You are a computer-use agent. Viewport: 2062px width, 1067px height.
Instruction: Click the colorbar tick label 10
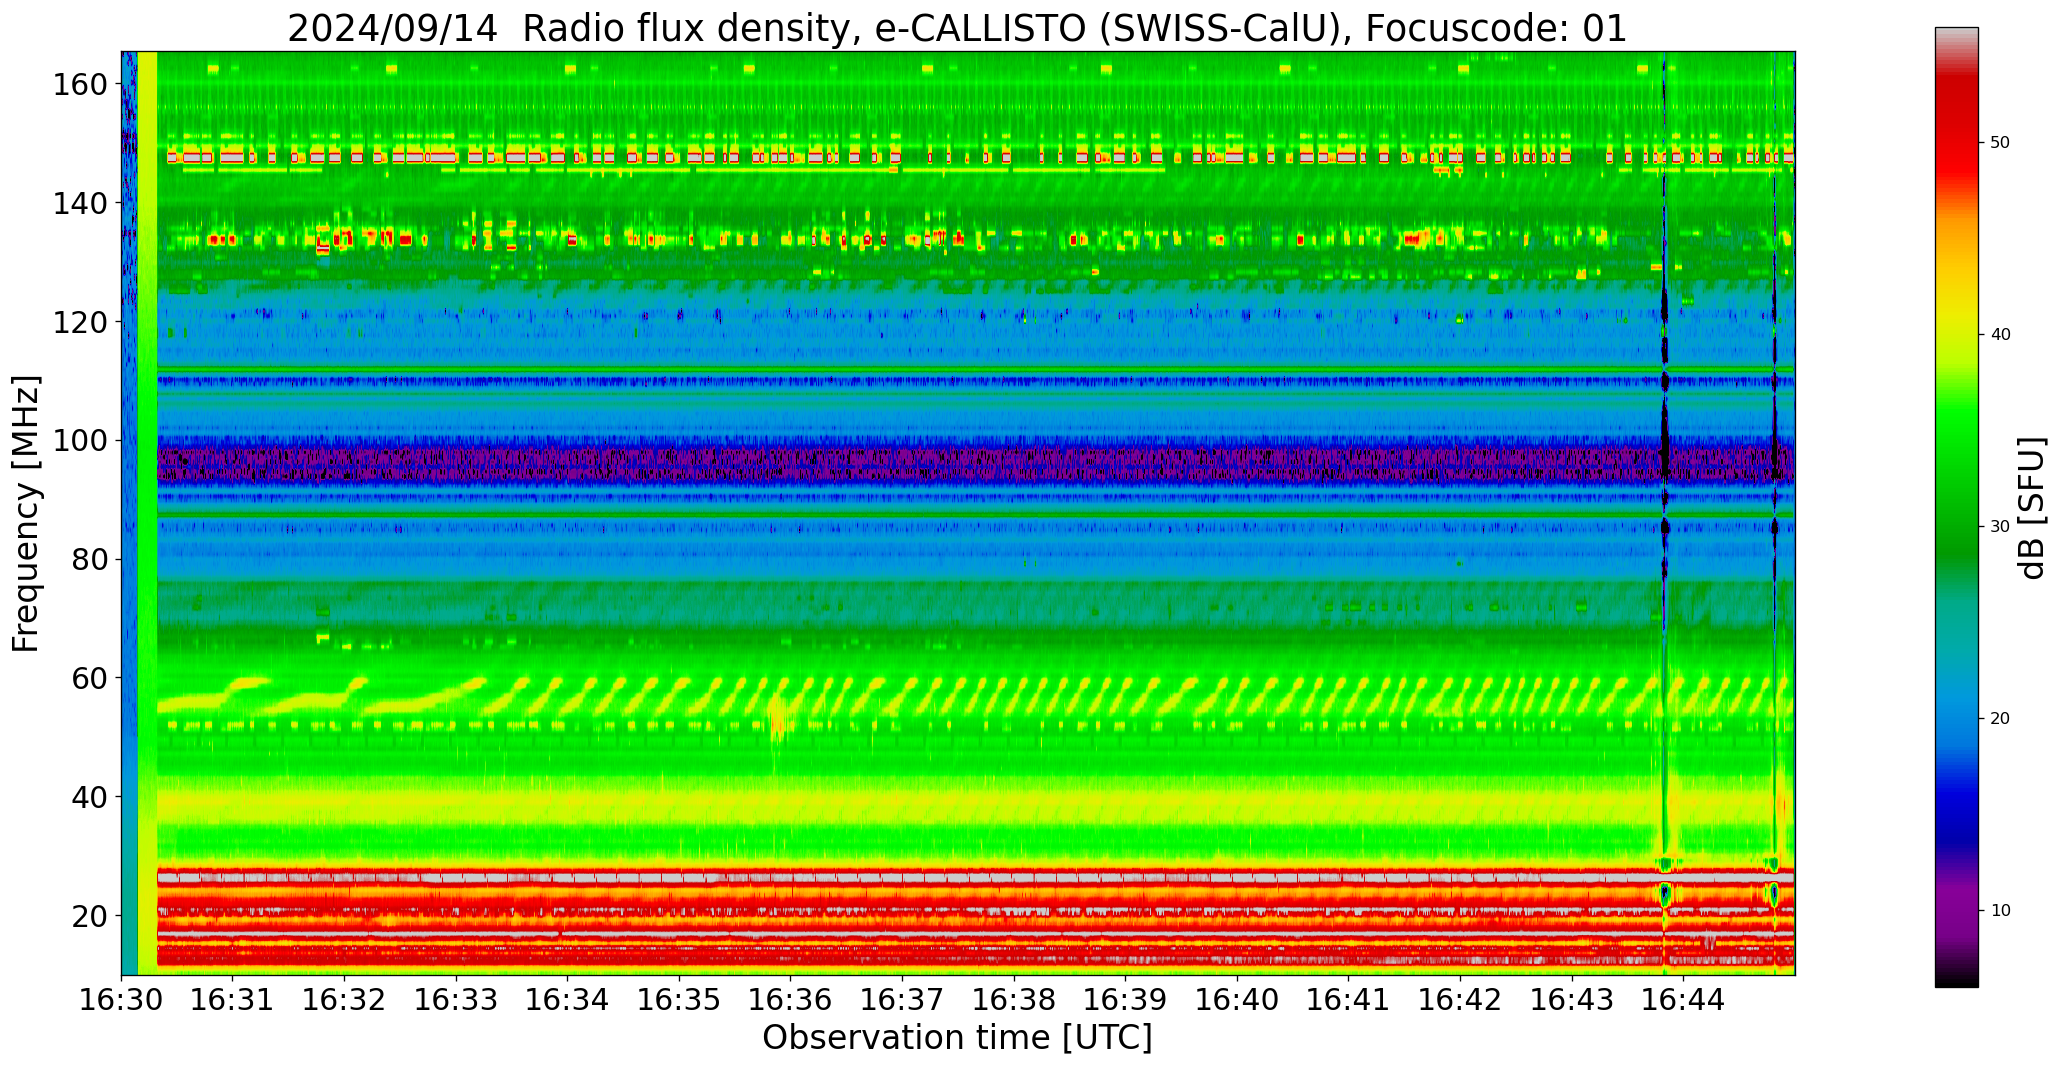click(2000, 911)
